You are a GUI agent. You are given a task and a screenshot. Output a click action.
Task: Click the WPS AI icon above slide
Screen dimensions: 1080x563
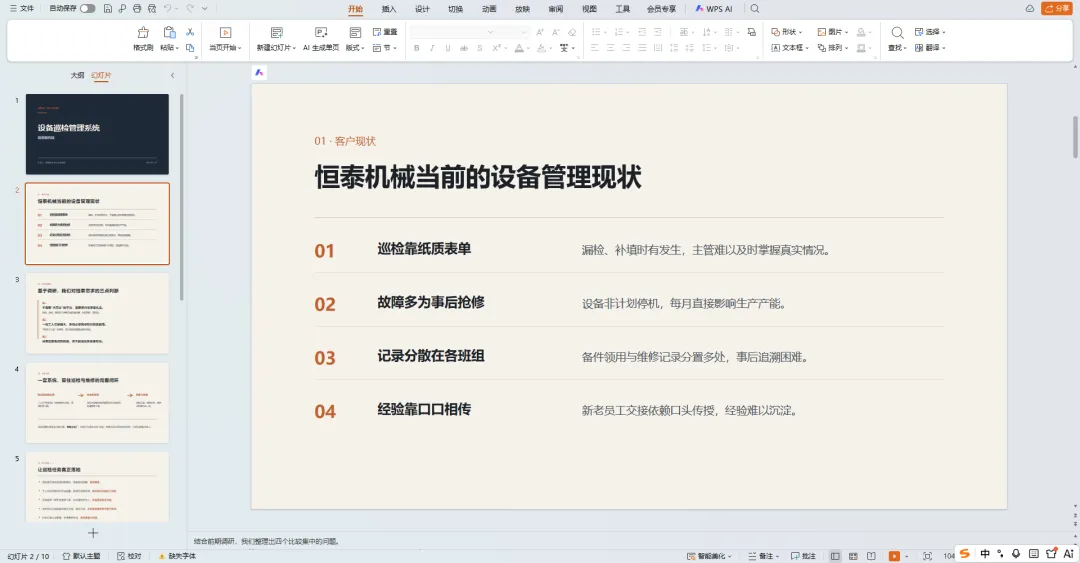[x=259, y=72]
